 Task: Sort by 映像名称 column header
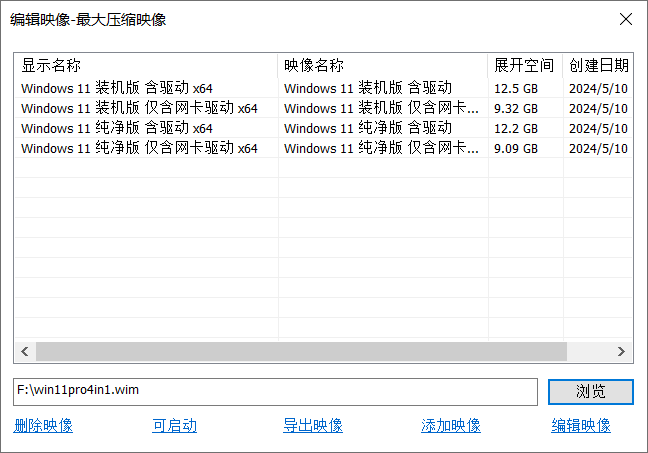pos(382,65)
